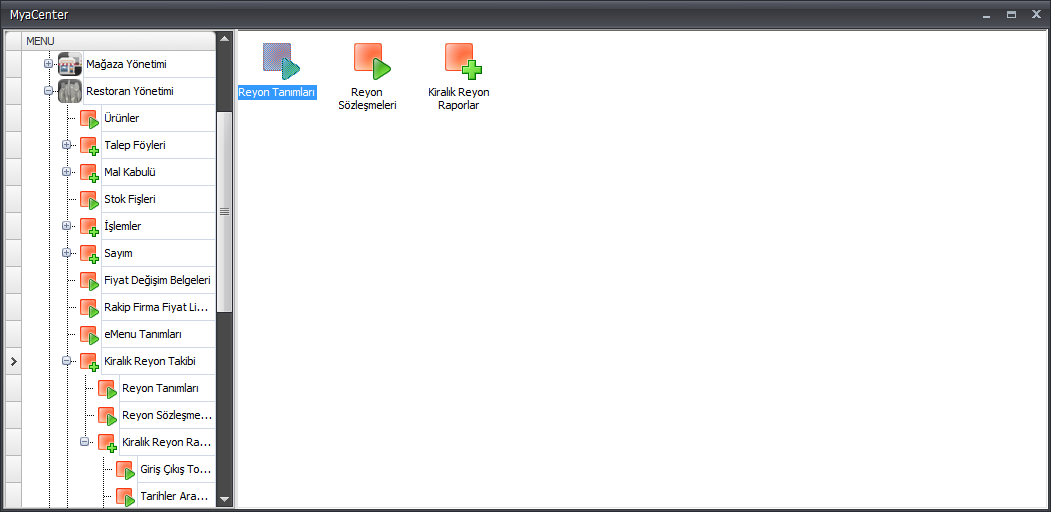Screen dimensions: 1051x512
Task: Click the highlighted Reyon Tanımları label in main panel
Action: pyautogui.click(x=277, y=92)
